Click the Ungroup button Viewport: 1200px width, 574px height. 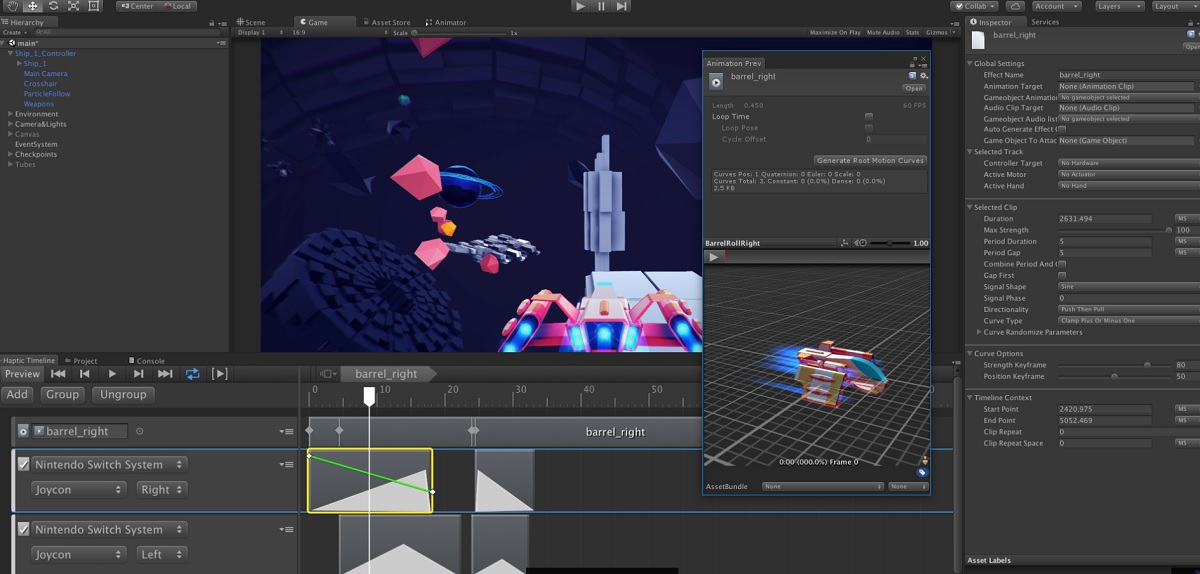click(x=123, y=394)
